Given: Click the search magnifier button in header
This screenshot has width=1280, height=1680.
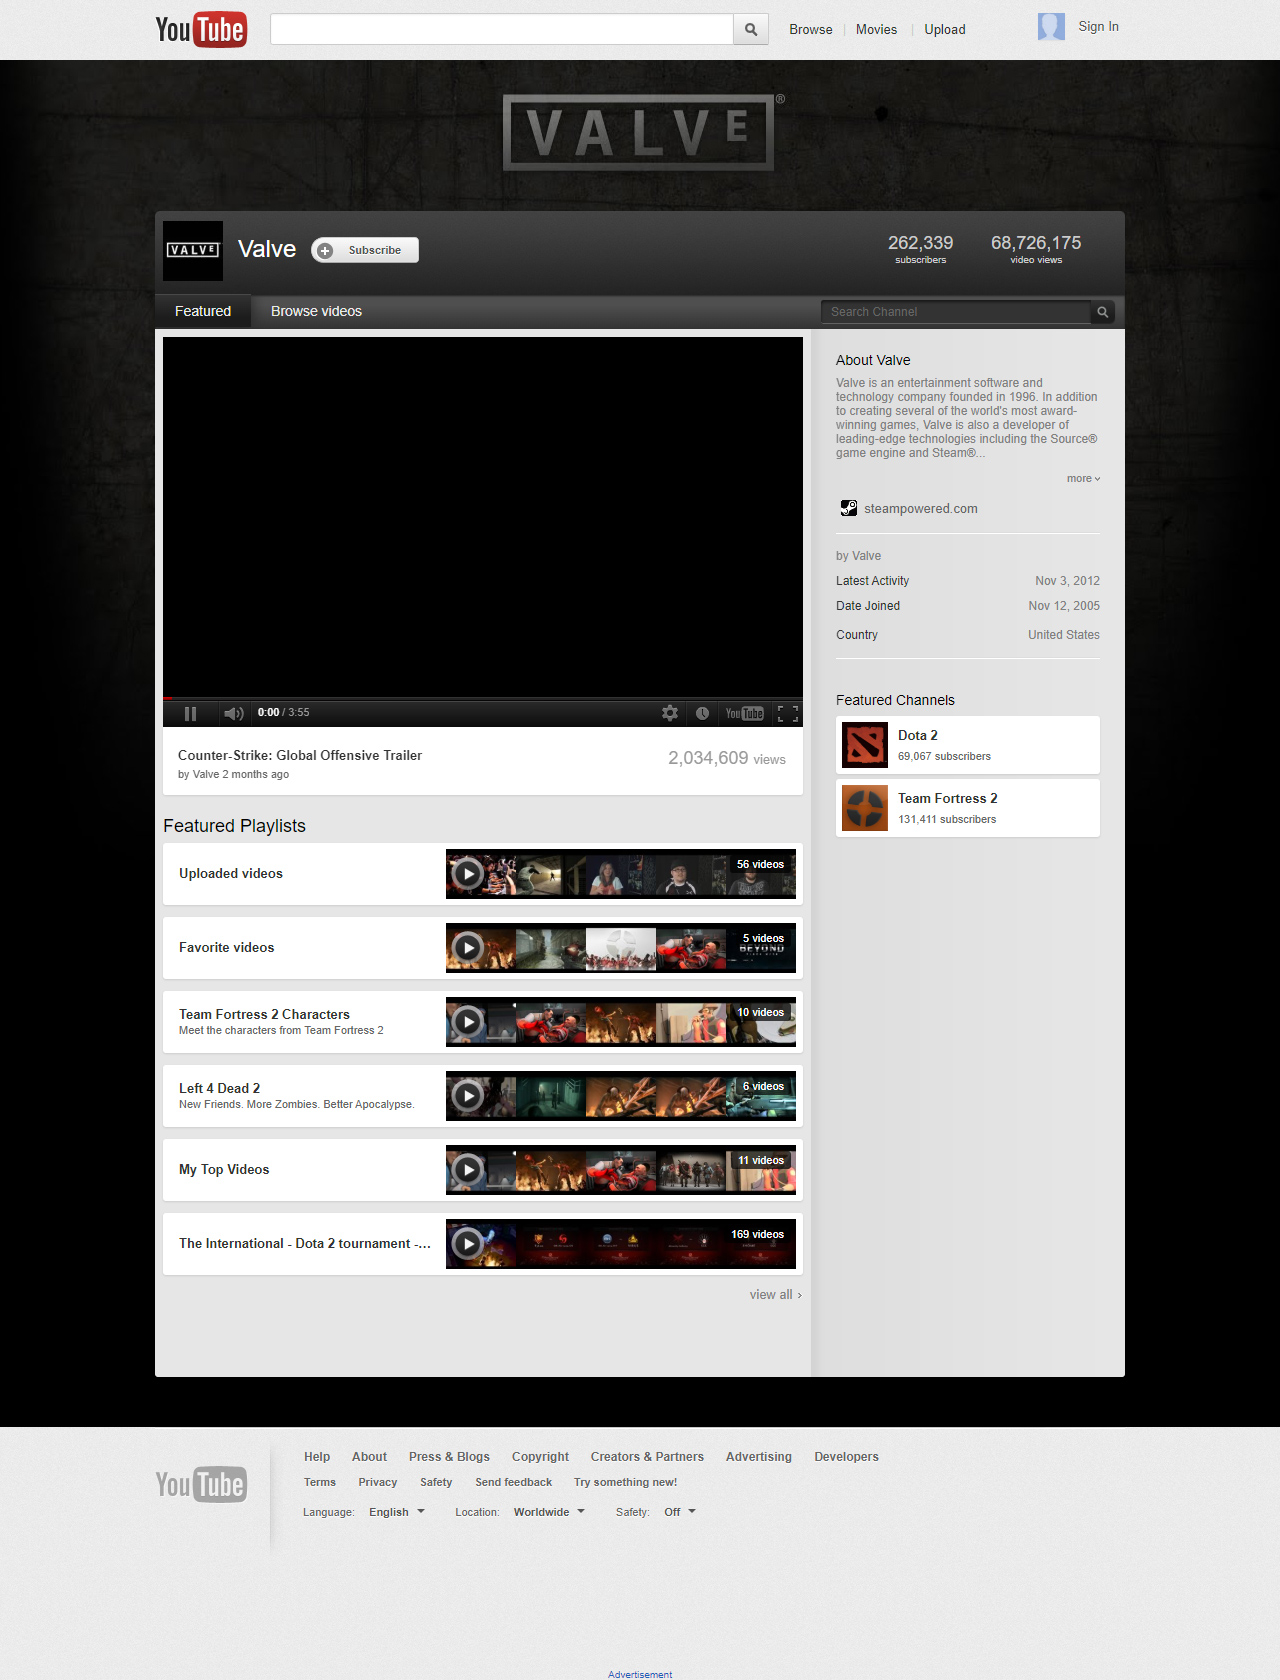Looking at the screenshot, I should [x=751, y=30].
